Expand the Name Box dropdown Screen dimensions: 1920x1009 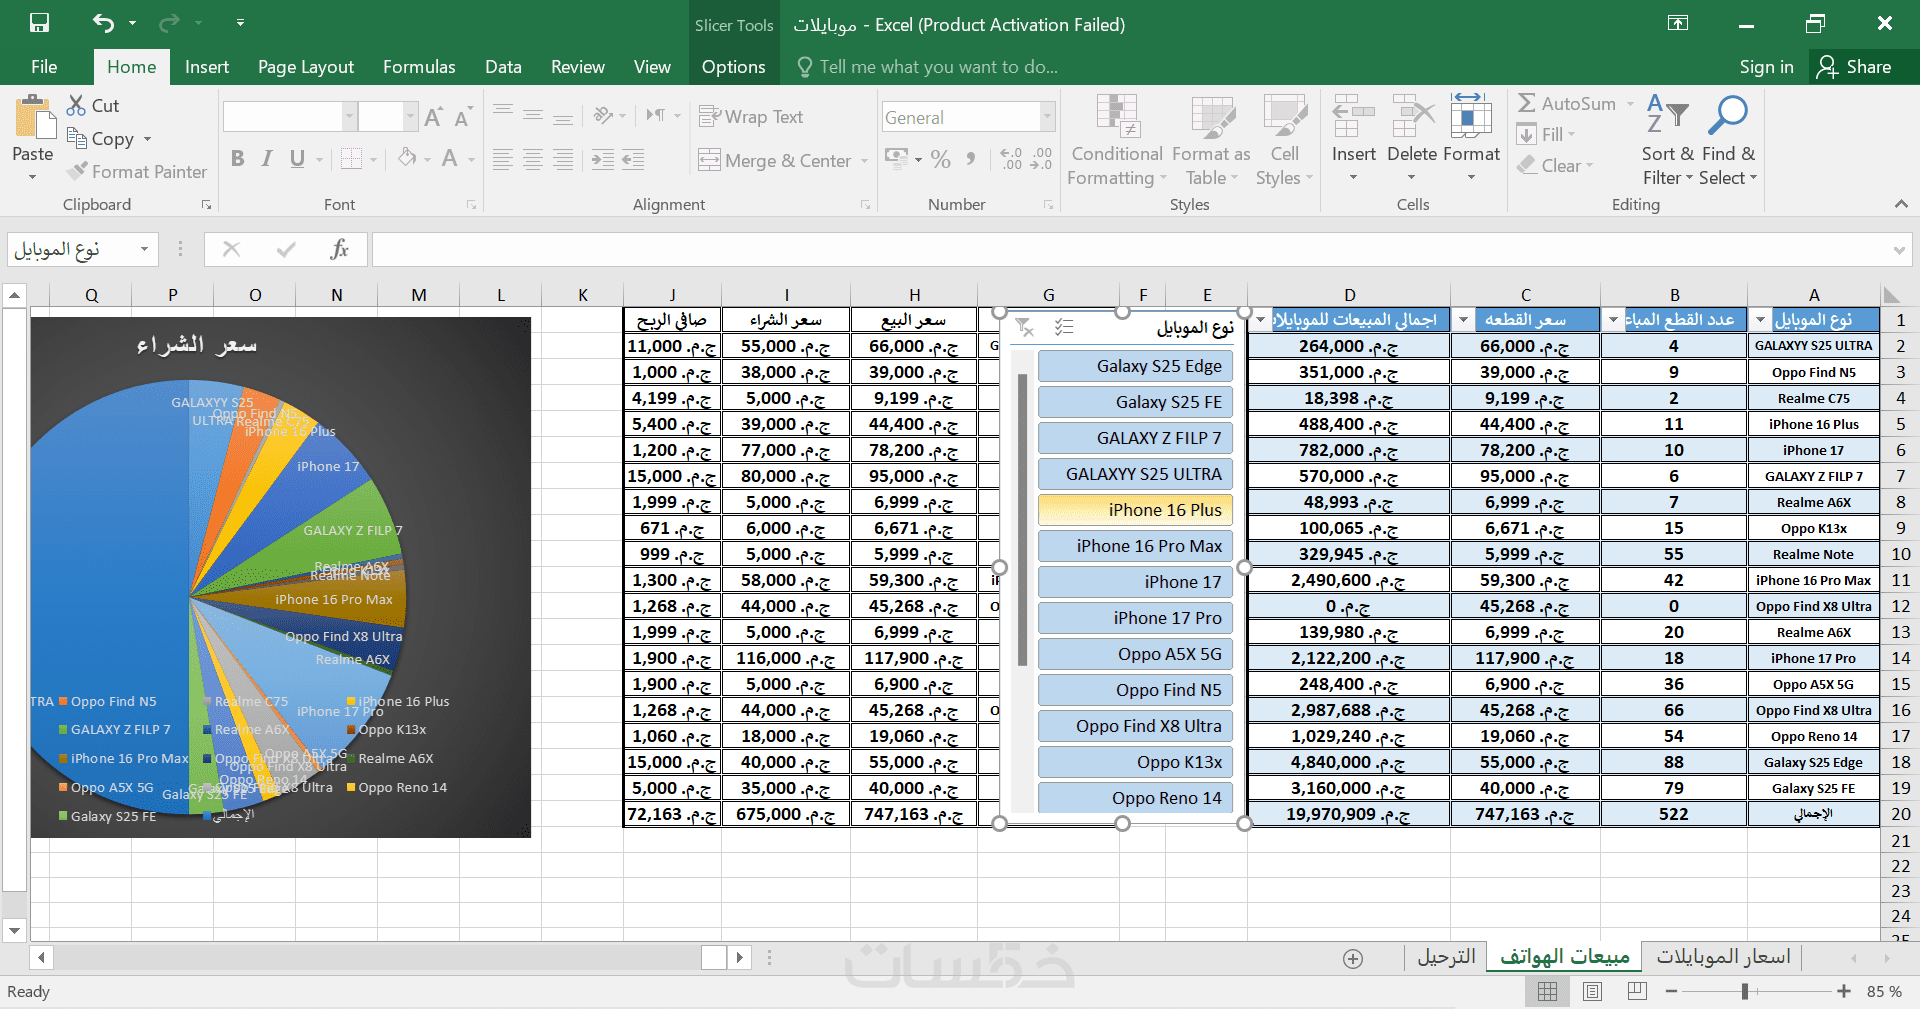(x=145, y=249)
